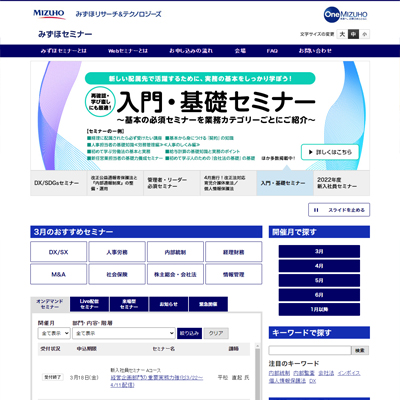This screenshot has height=400, width=400.
Task: Open Webセミナーとは in navigation bar
Action: point(128,51)
